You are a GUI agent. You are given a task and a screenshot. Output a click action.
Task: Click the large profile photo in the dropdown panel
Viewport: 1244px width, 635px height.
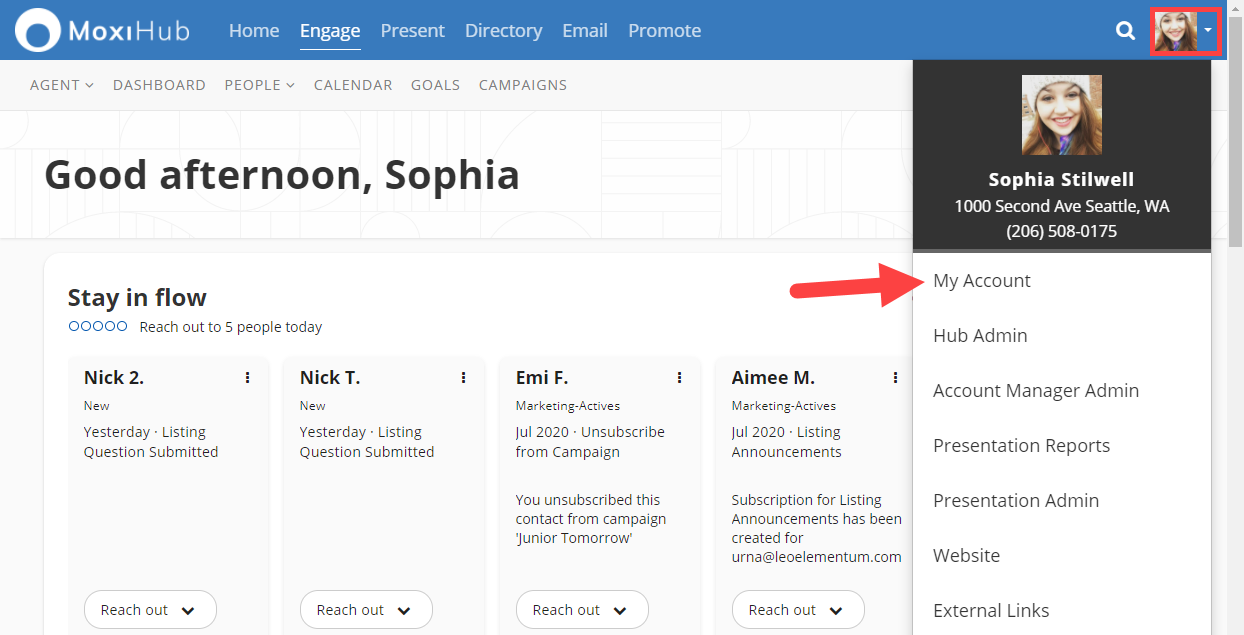coord(1061,115)
